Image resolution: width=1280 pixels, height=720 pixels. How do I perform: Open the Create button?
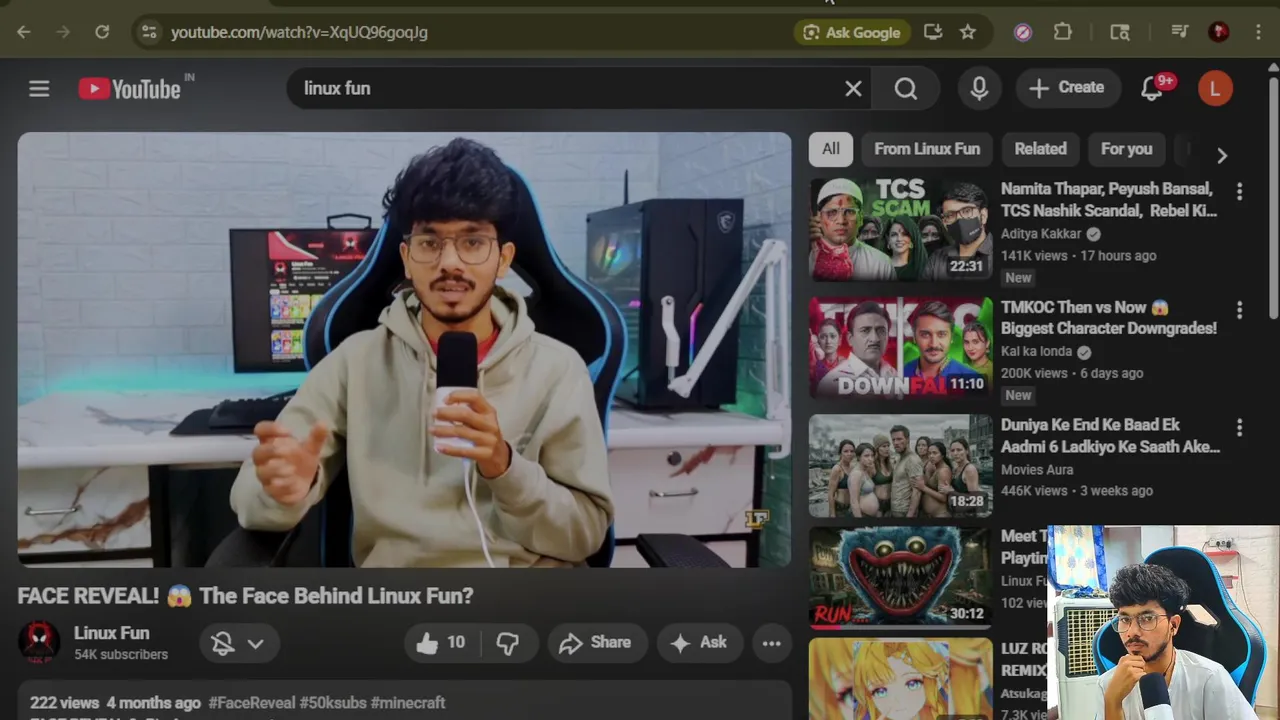click(x=1067, y=88)
